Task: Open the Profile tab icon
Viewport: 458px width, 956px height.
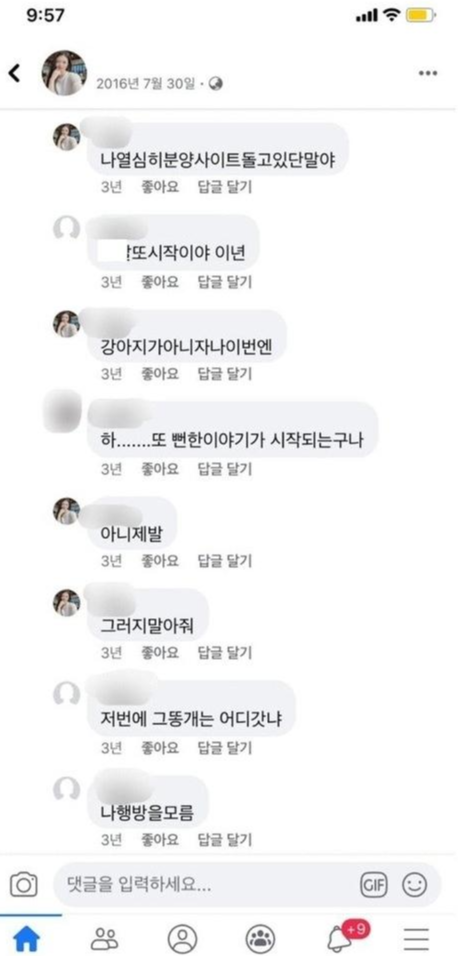Action: (x=182, y=939)
